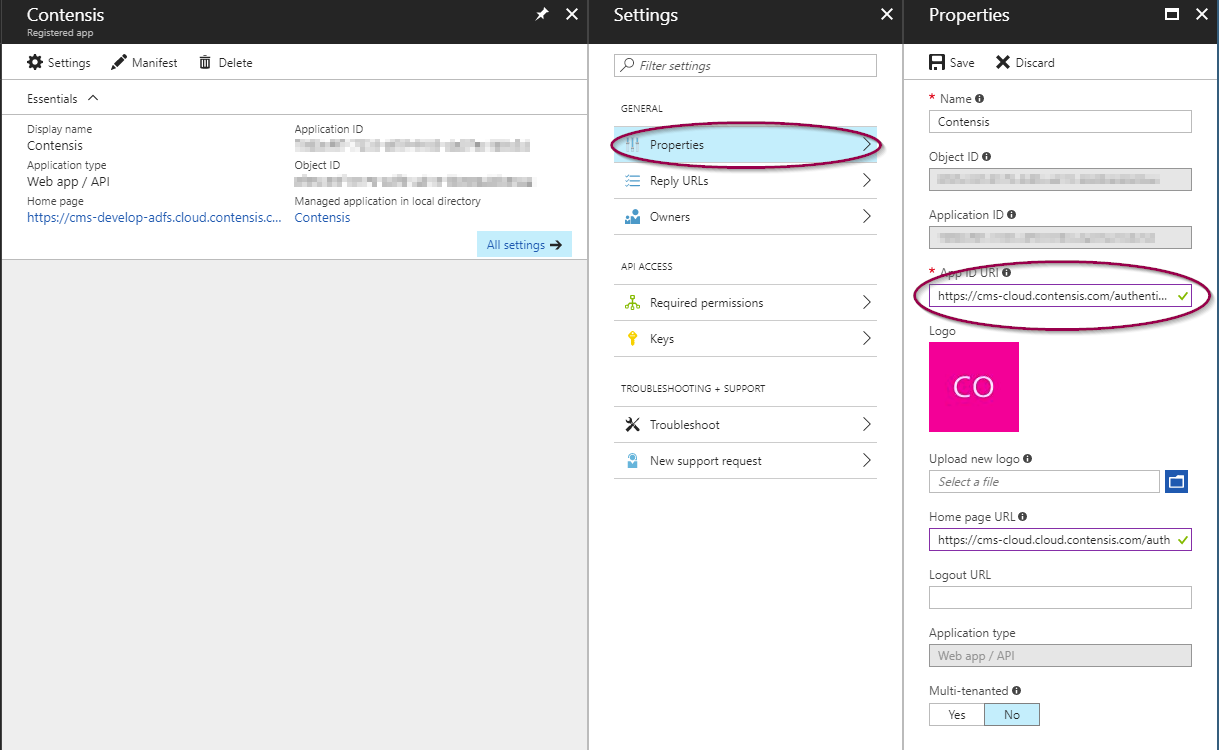Click the Keys key icon
The image size is (1219, 750).
[632, 339]
